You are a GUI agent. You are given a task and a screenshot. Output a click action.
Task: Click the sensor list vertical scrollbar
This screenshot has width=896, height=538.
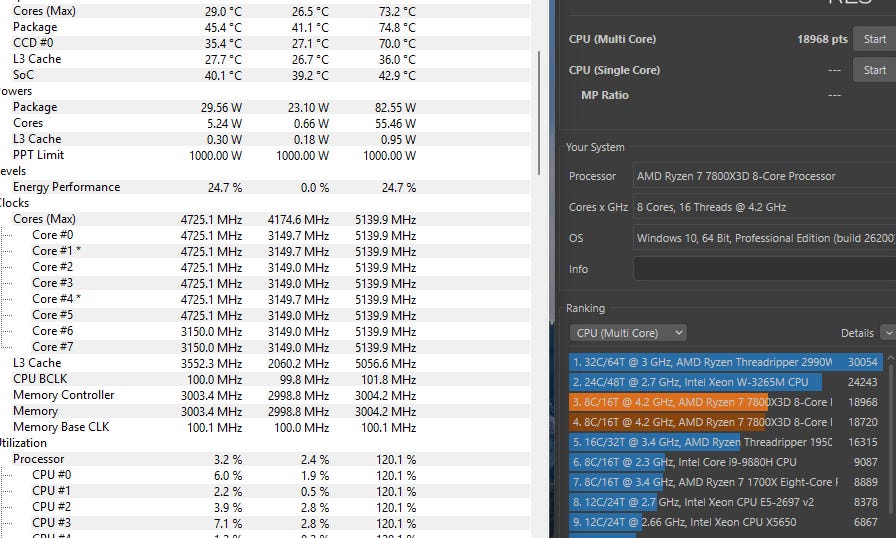coord(539,113)
